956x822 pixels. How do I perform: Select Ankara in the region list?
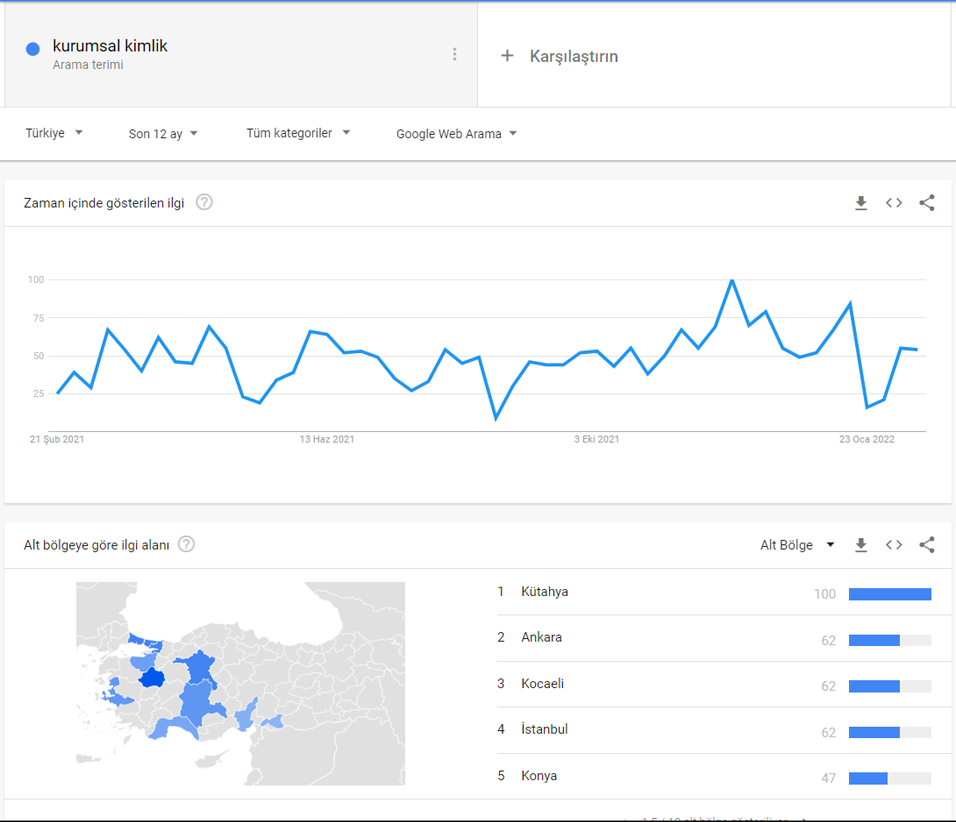(x=541, y=637)
